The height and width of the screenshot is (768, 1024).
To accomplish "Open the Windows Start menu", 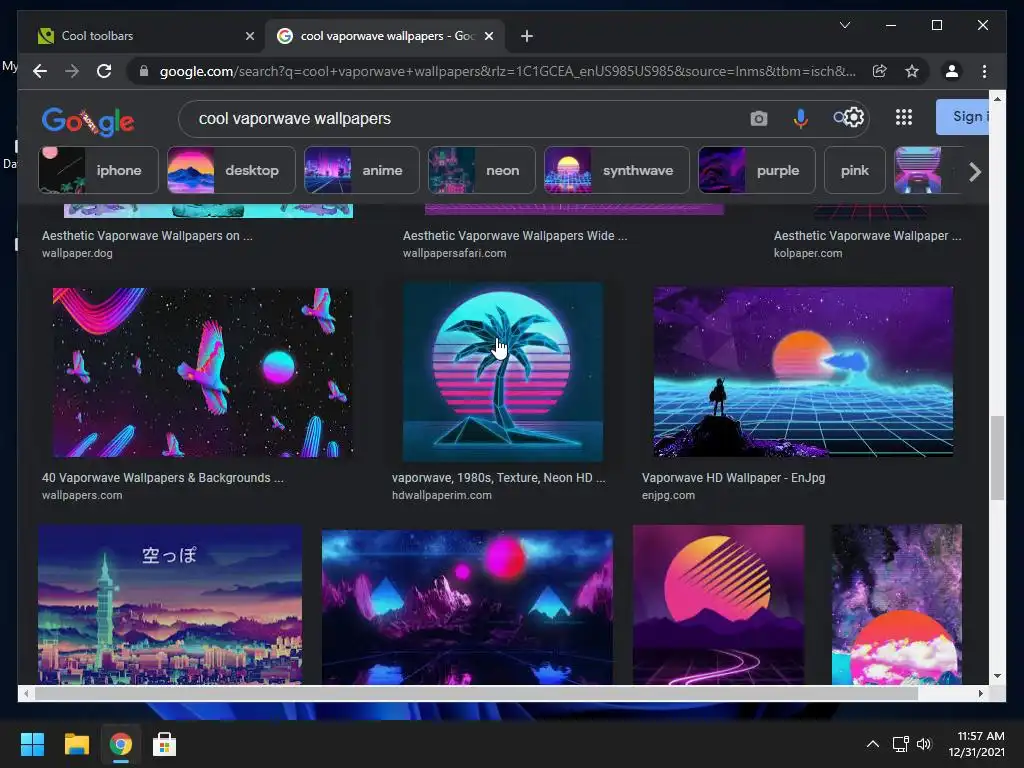I will [x=32, y=744].
